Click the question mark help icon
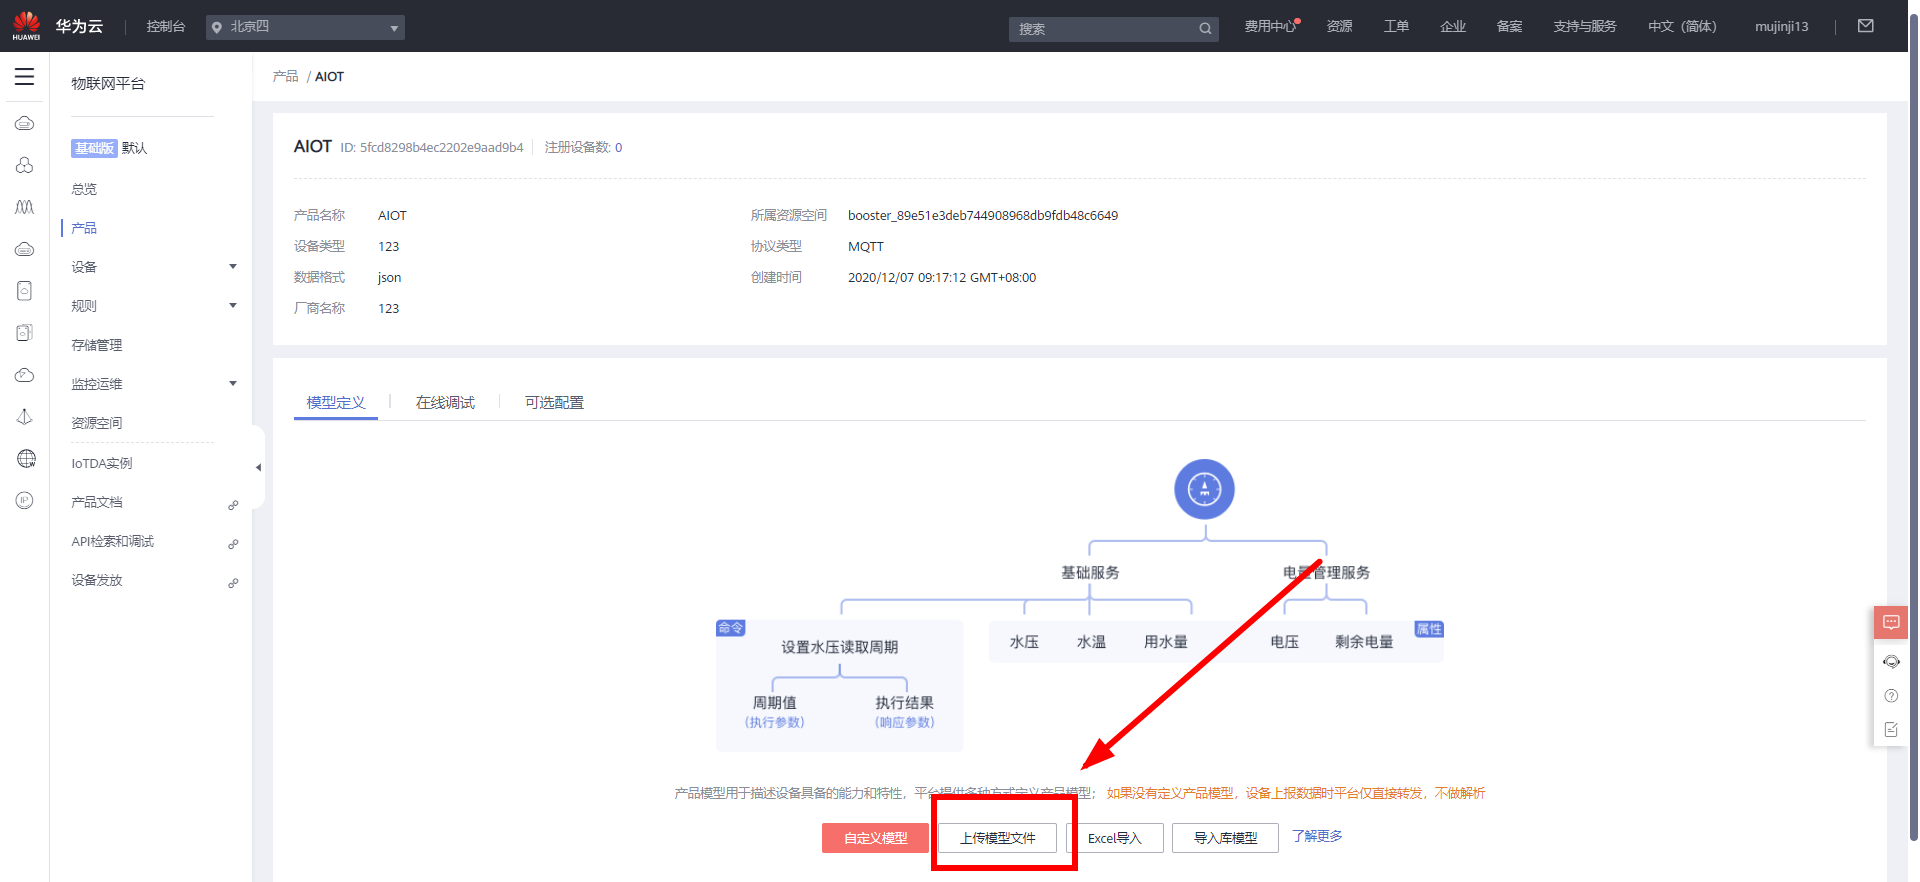1920x882 pixels. point(1891,696)
